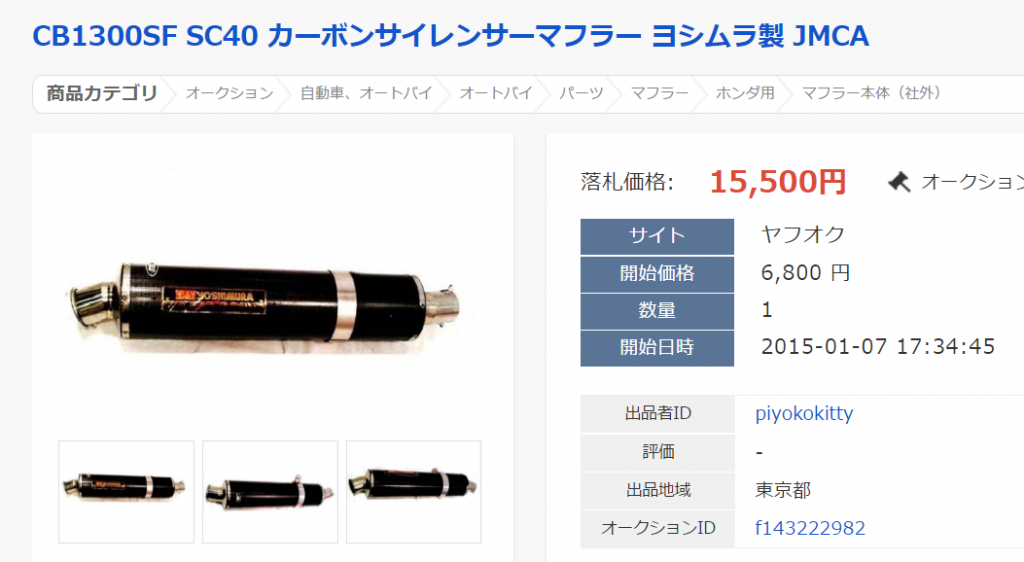Select the second muffler thumbnail

point(270,492)
